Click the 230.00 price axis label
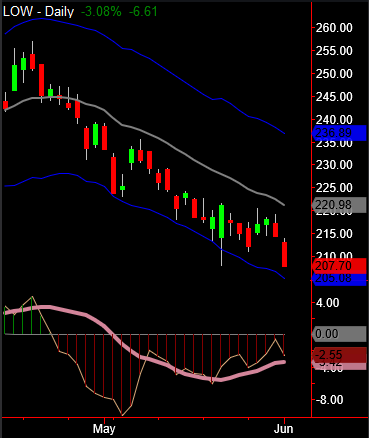The height and width of the screenshot is (438, 369). (334, 165)
